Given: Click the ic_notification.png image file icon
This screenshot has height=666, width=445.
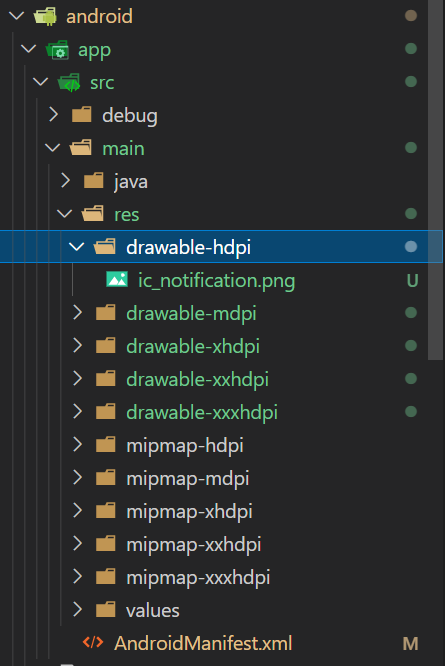Looking at the screenshot, I should [117, 279].
